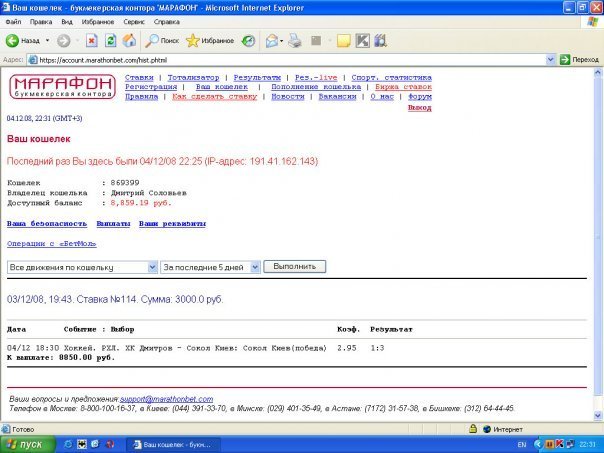
Task: Click the security lock icon in status bar
Action: pyautogui.click(x=473, y=429)
